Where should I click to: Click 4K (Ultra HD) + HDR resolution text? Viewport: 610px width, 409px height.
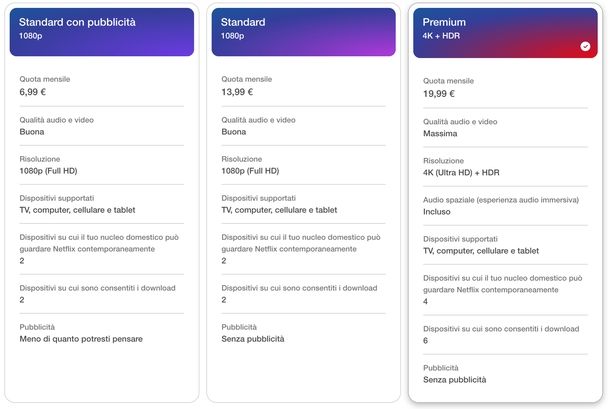pos(461,172)
